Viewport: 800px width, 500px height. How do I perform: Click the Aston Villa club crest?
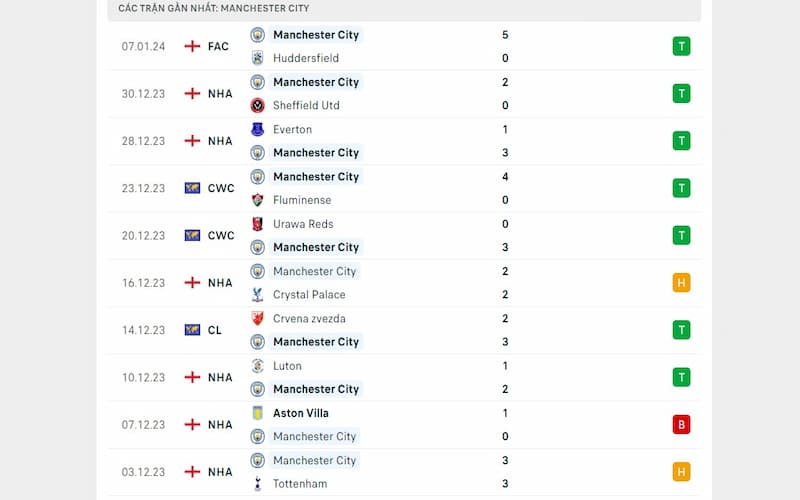[258, 413]
